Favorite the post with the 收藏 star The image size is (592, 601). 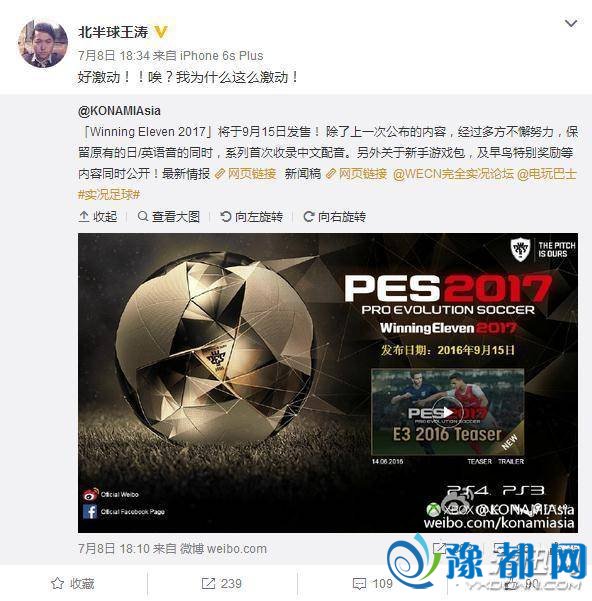coord(73,584)
